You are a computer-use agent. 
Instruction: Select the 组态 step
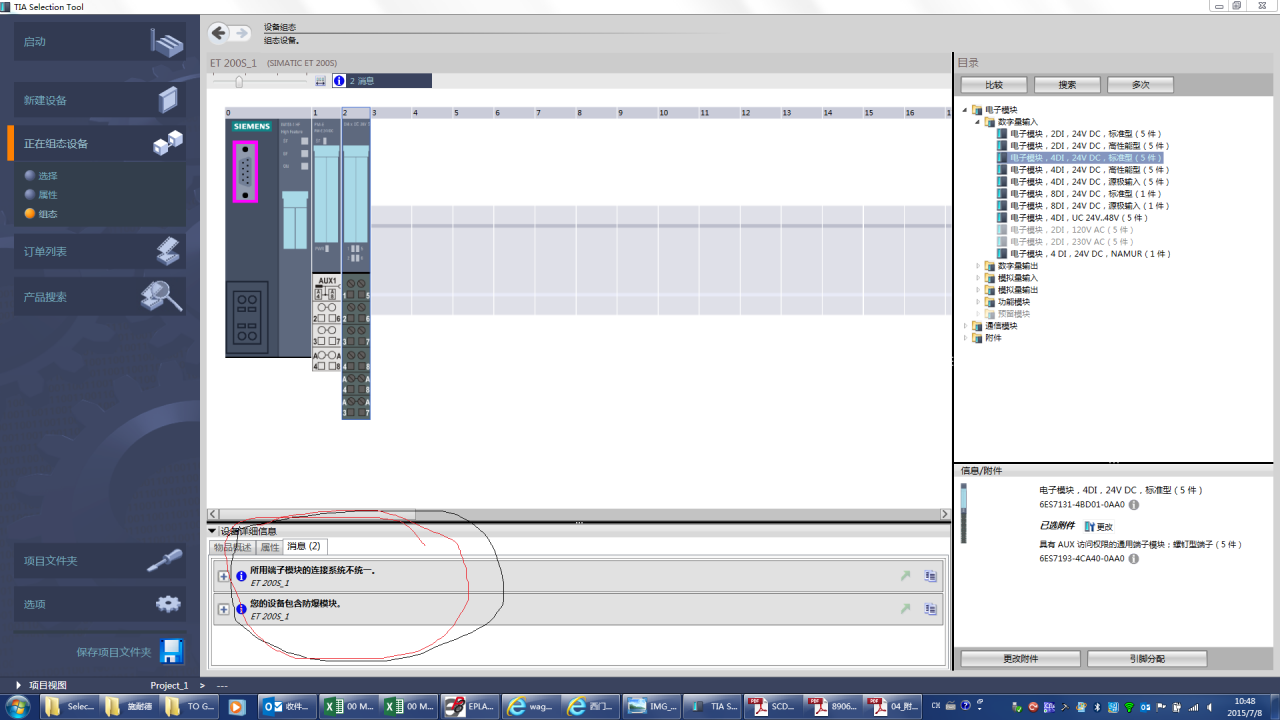click(x=48, y=214)
